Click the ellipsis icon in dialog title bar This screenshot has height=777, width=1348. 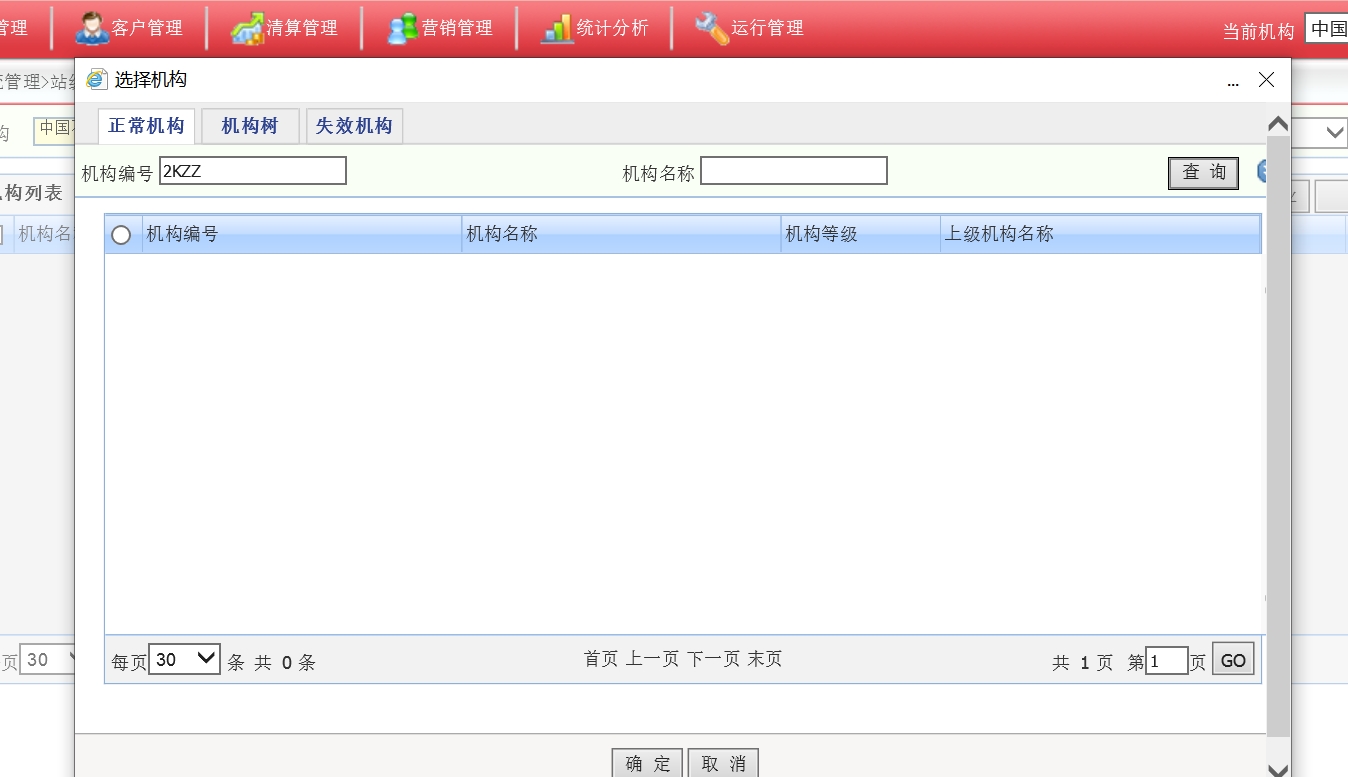pos(1233,81)
